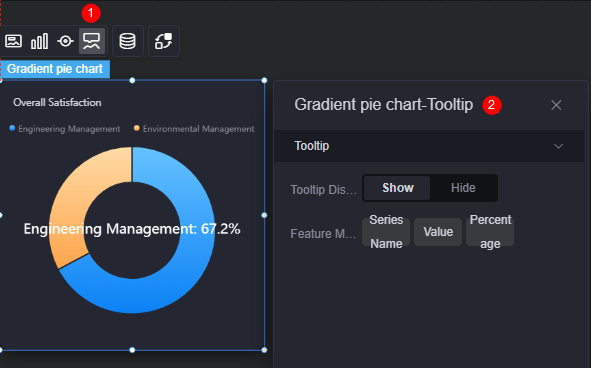Viewport: 591px width, 368px height.
Task: Select the bar chart settings icon
Action: 40,41
